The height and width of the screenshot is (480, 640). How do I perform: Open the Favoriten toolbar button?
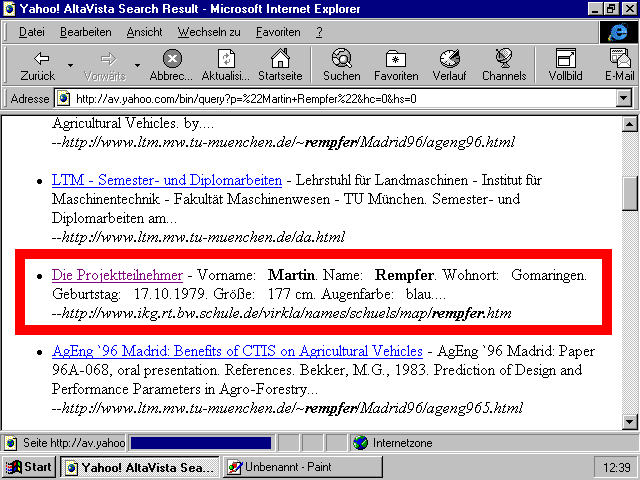point(396,65)
